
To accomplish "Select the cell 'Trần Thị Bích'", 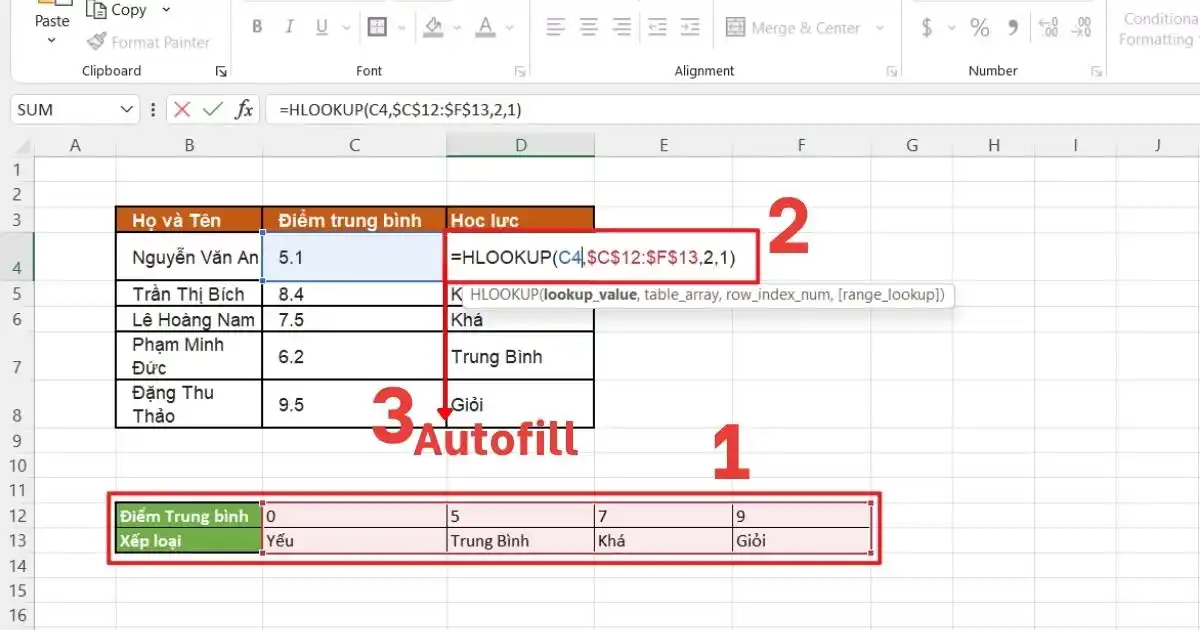I will pyautogui.click(x=189, y=294).
